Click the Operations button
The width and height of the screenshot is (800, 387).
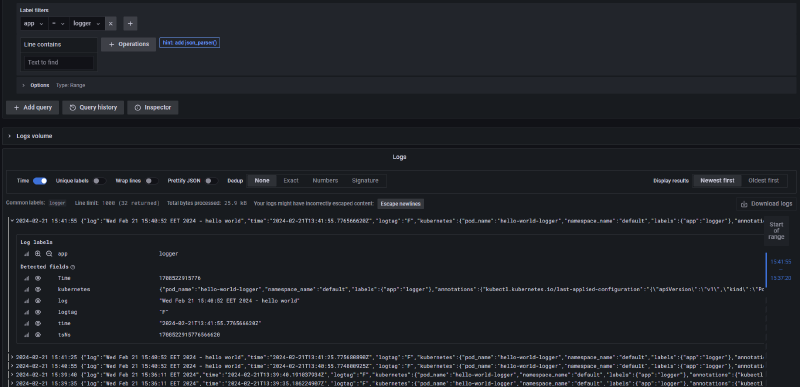click(x=129, y=44)
